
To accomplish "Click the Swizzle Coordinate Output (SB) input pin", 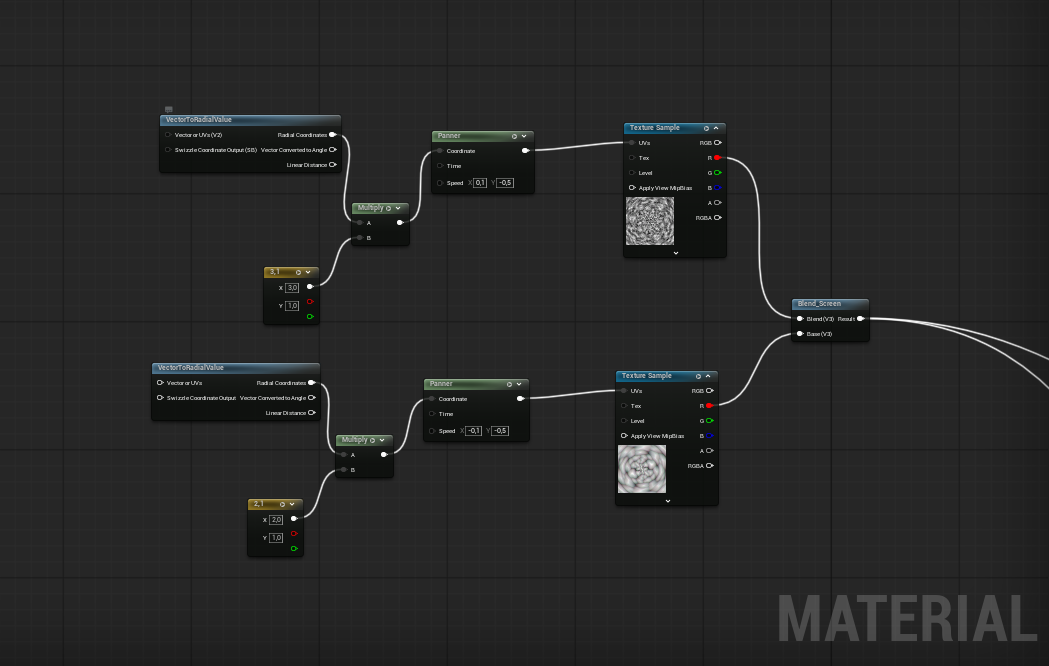I will (168, 150).
